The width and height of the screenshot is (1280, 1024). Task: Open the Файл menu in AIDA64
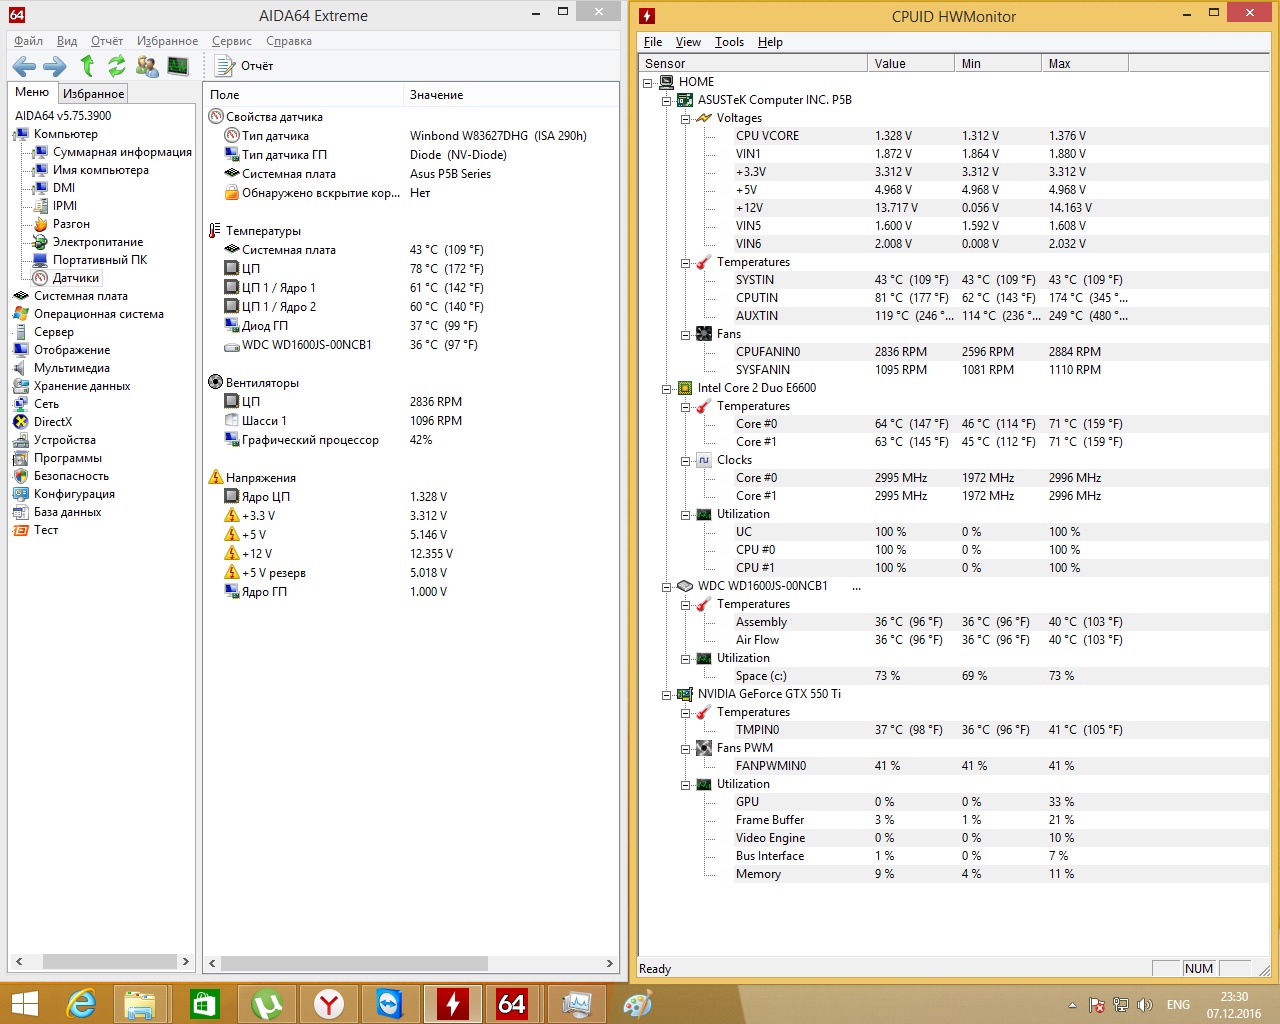pos(28,41)
